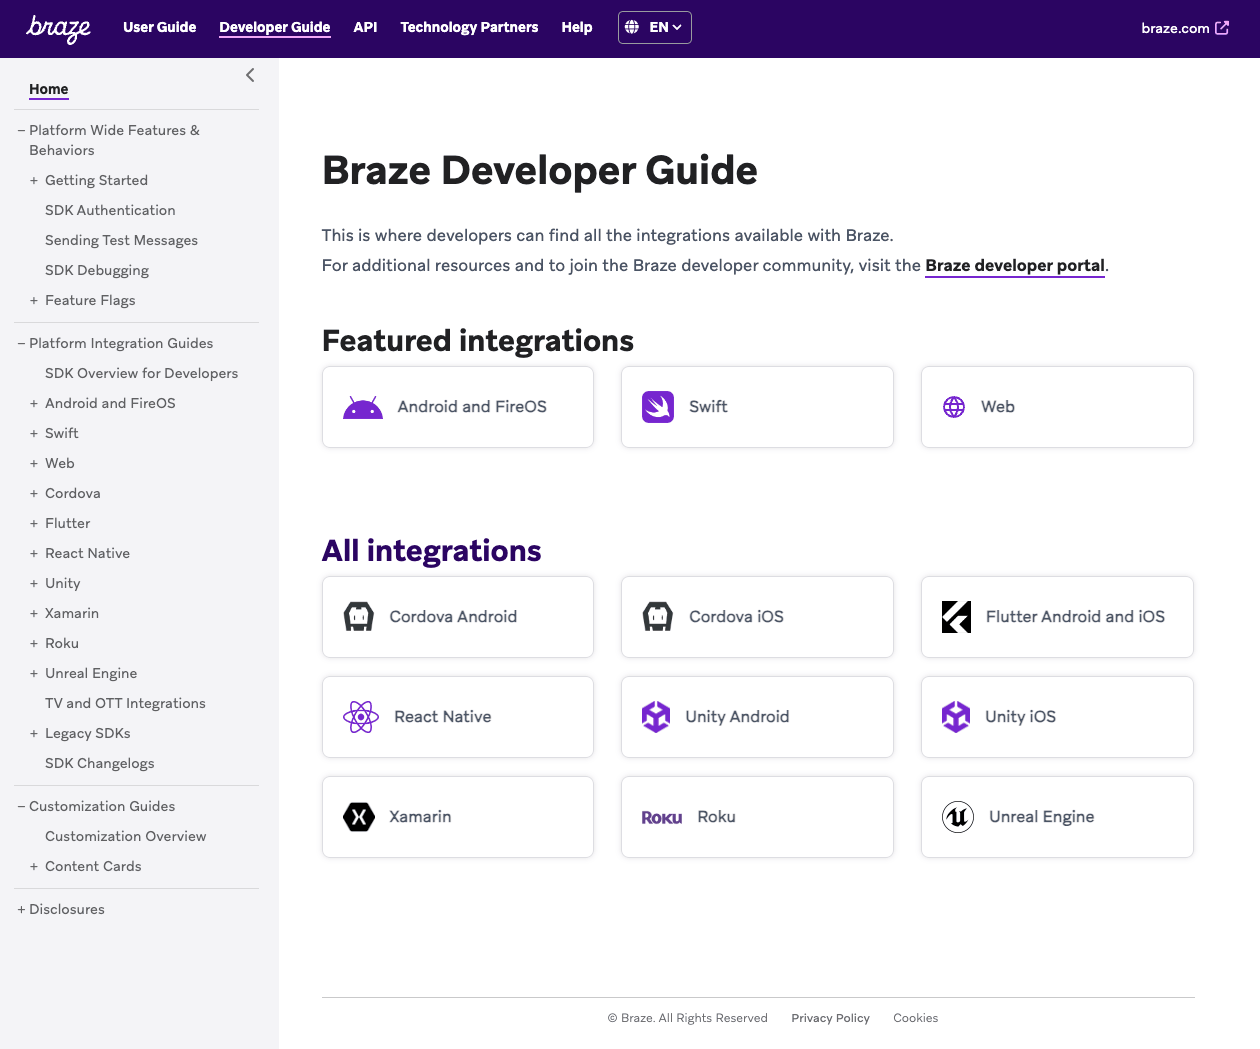Open the EN language dropdown
The width and height of the screenshot is (1260, 1049).
coord(655,27)
